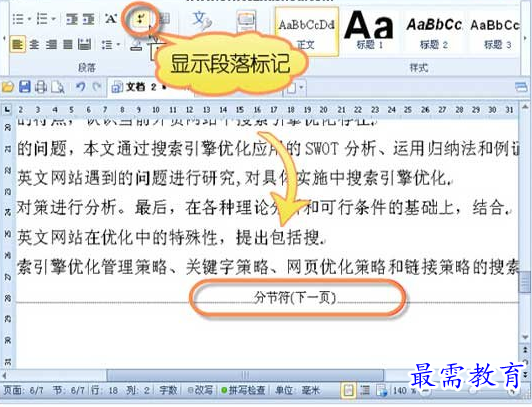Toggle the show paragraph marks button
This screenshot has height=407, width=532.
[x=140, y=19]
